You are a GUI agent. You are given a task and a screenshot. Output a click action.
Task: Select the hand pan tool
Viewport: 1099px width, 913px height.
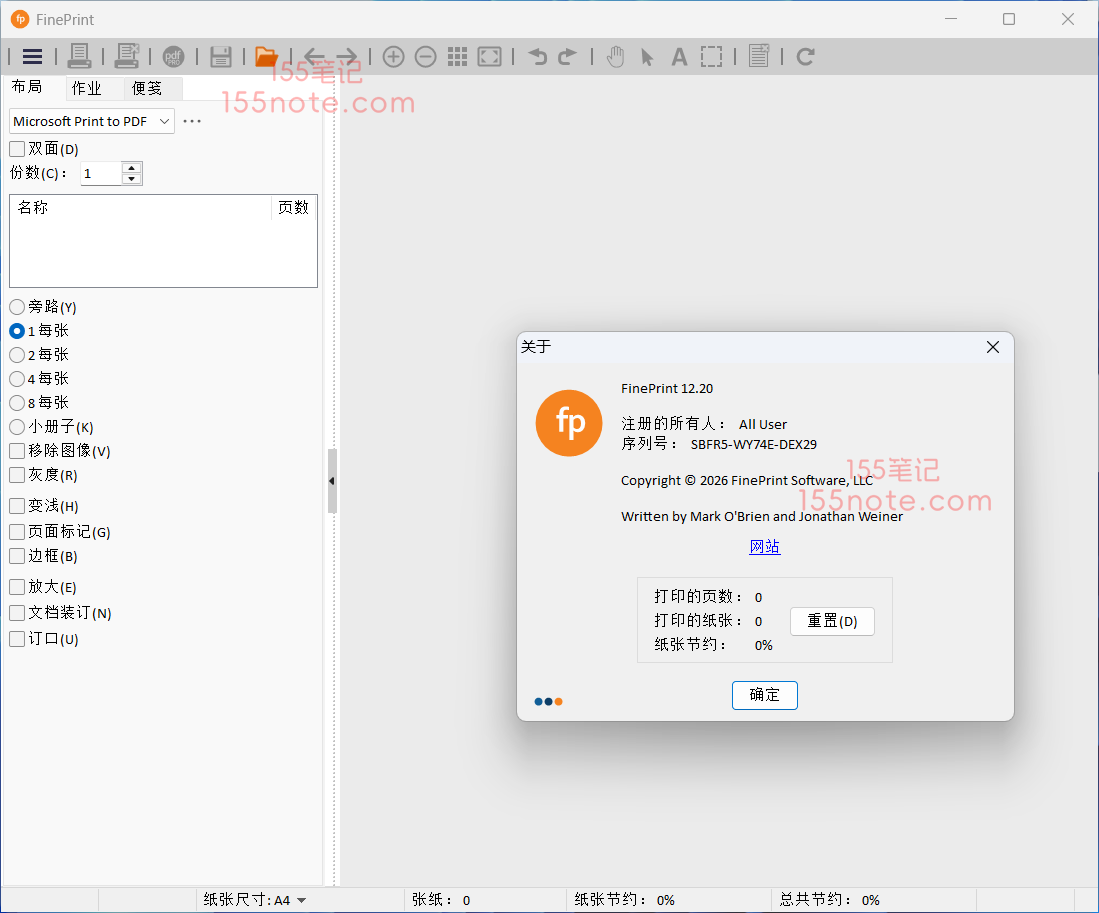616,57
